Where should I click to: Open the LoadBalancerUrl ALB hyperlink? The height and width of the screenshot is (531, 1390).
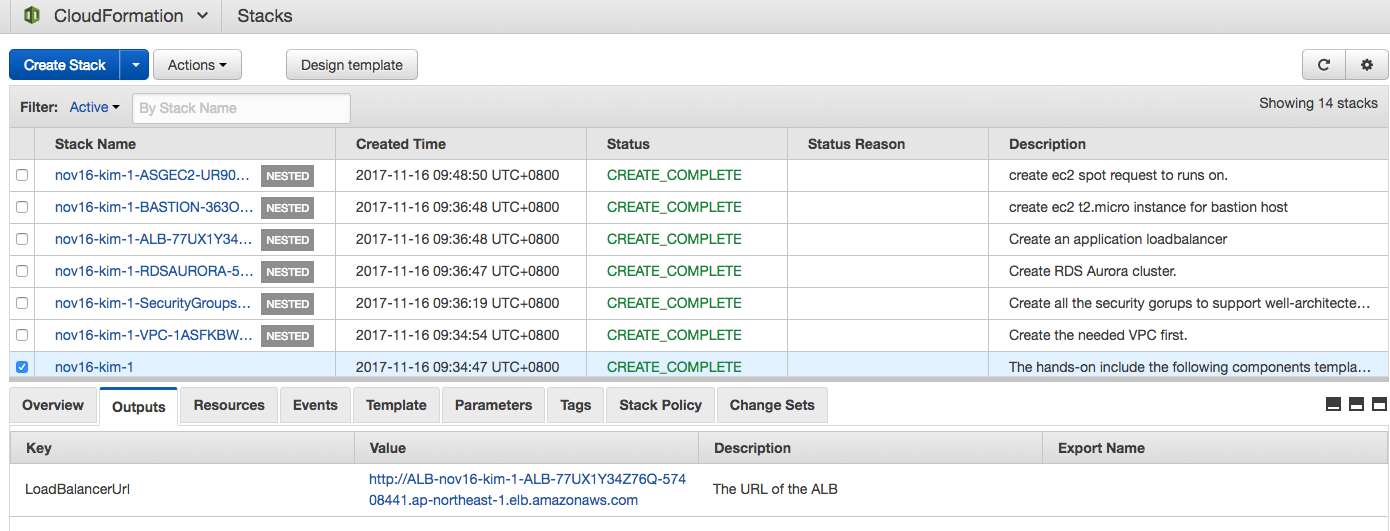tap(527, 490)
